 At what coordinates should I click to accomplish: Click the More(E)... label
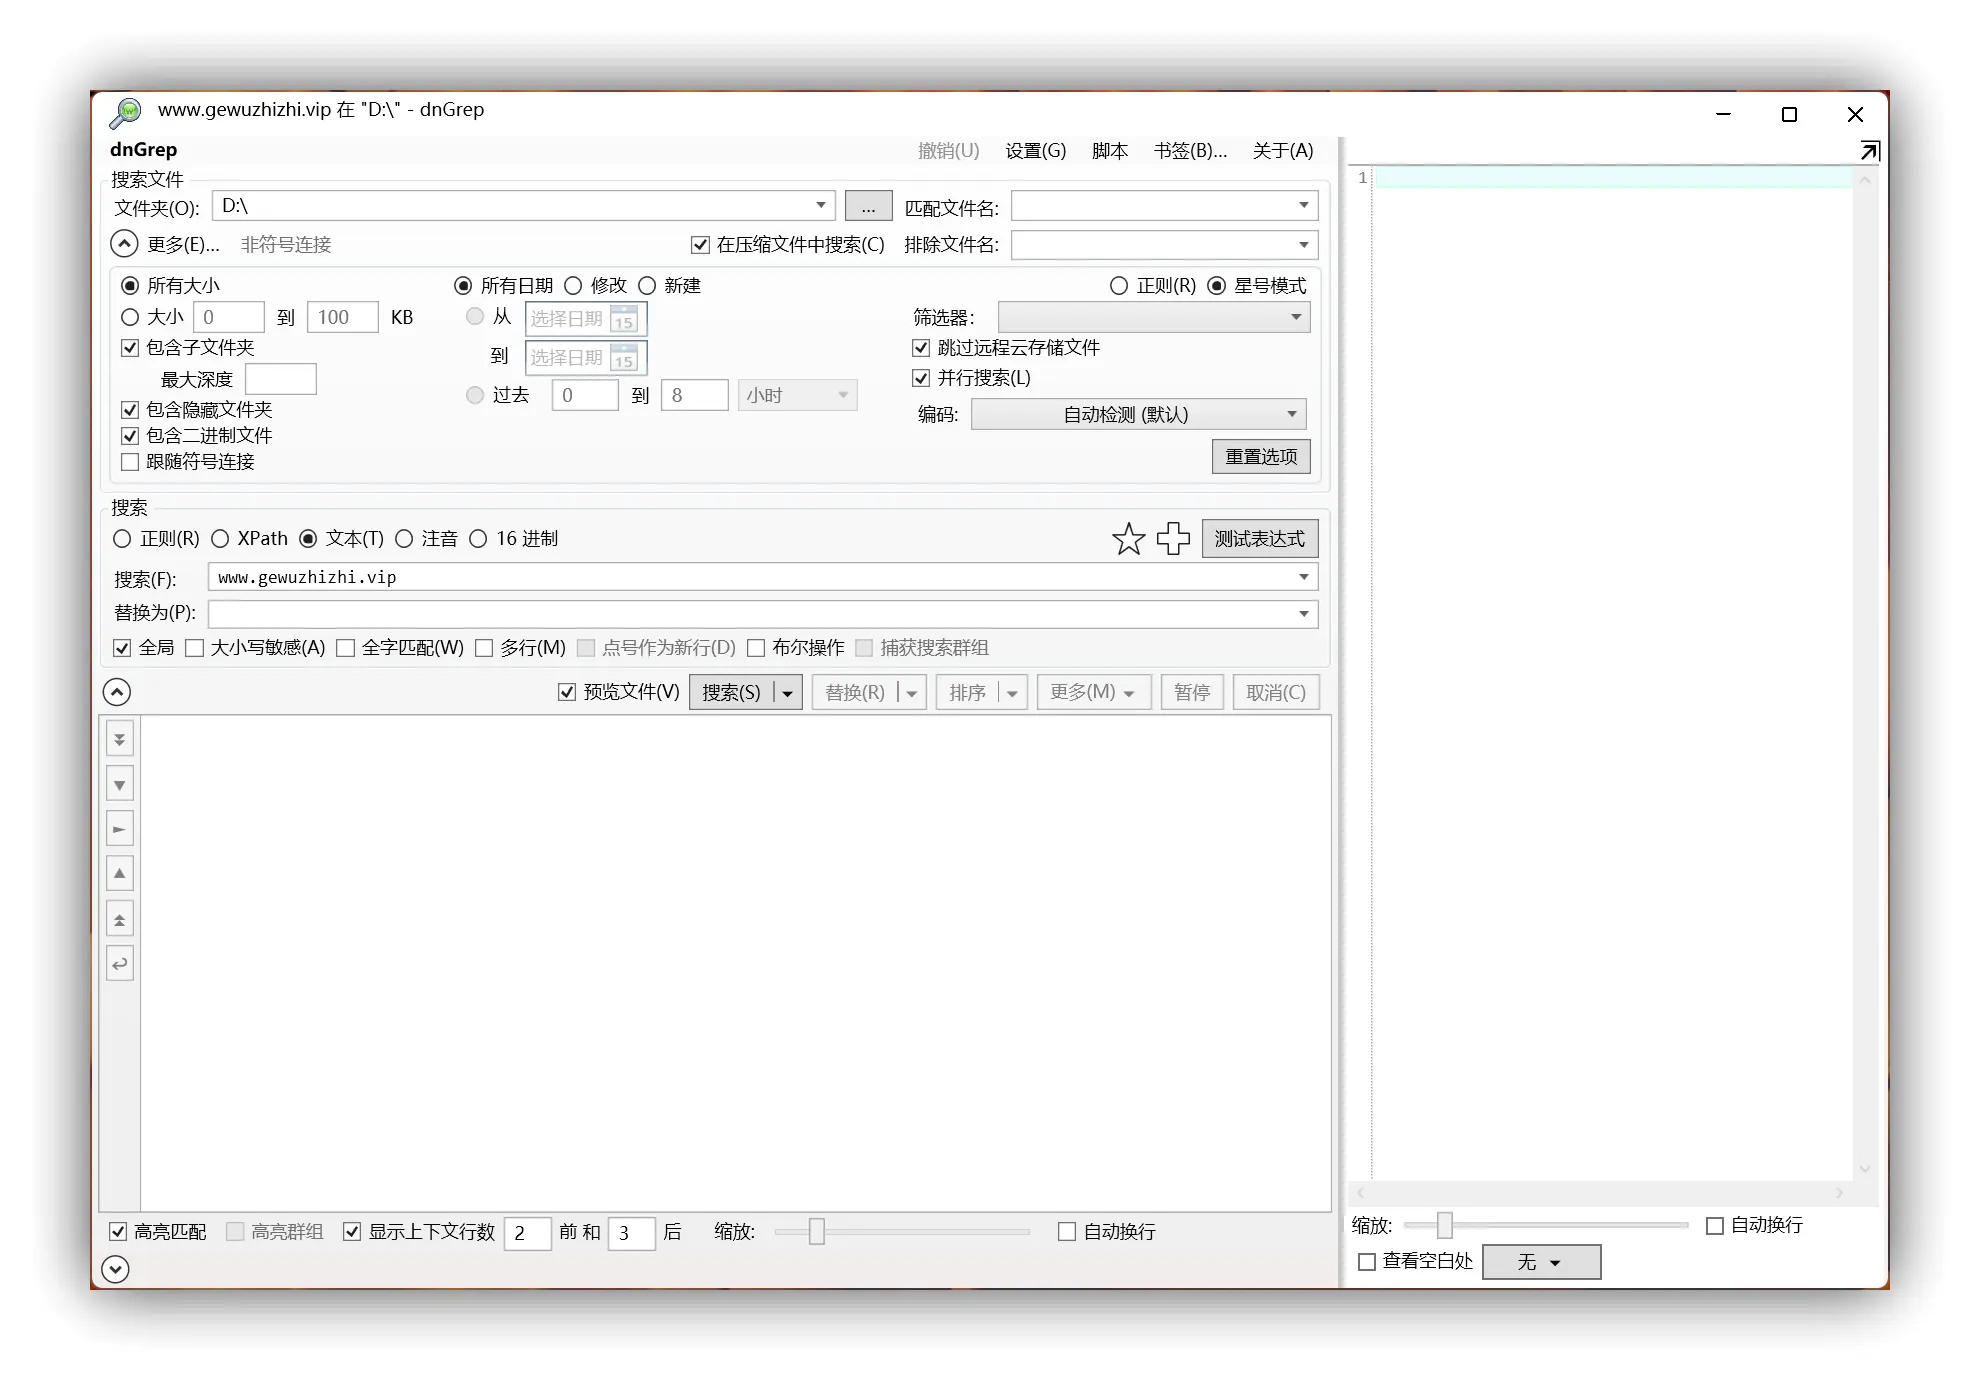coord(183,245)
